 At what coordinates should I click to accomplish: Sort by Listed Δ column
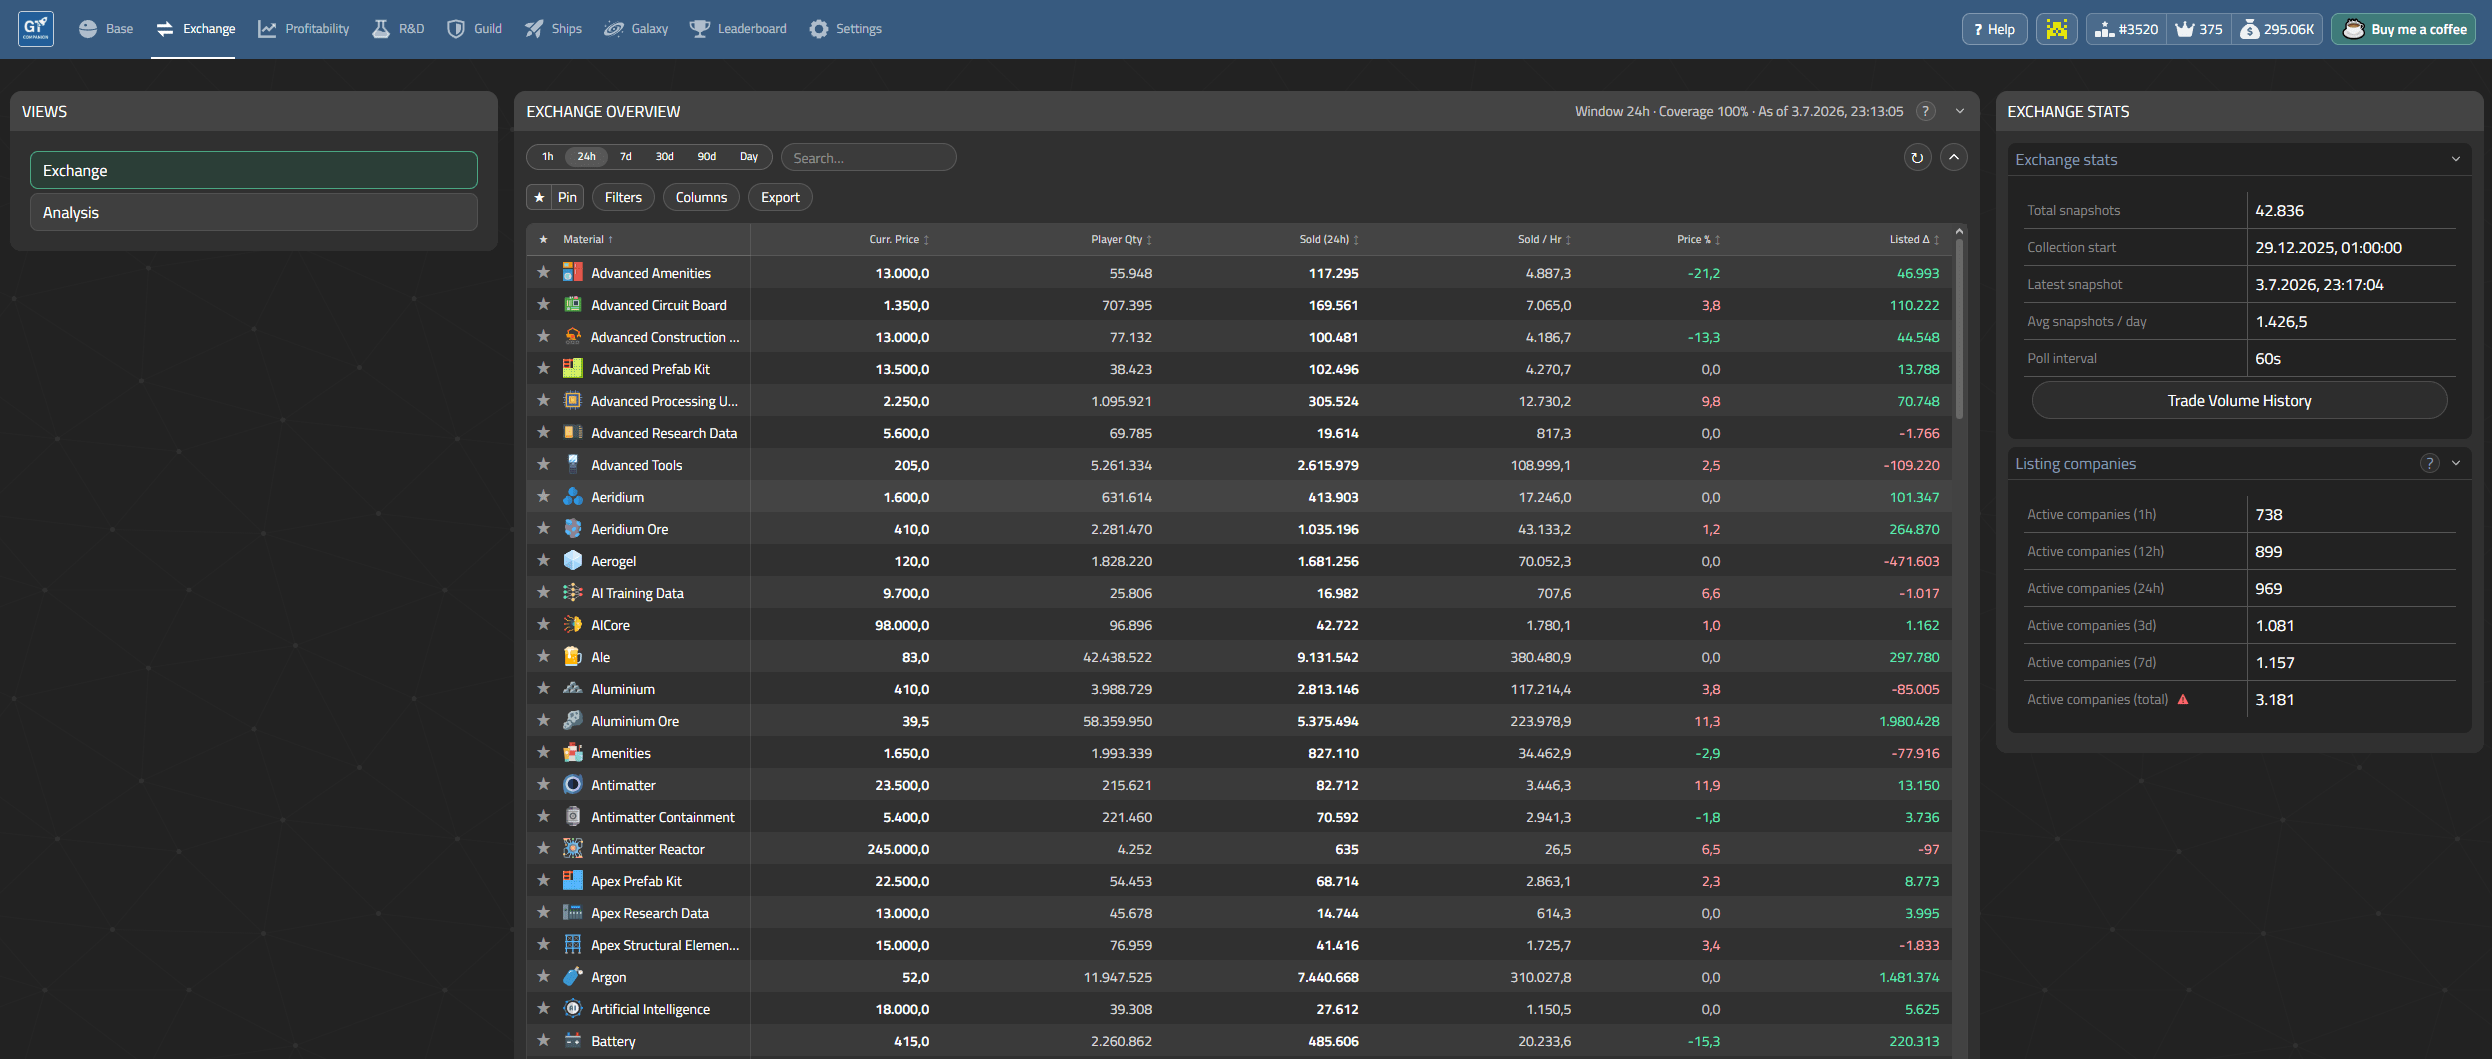(x=1914, y=240)
